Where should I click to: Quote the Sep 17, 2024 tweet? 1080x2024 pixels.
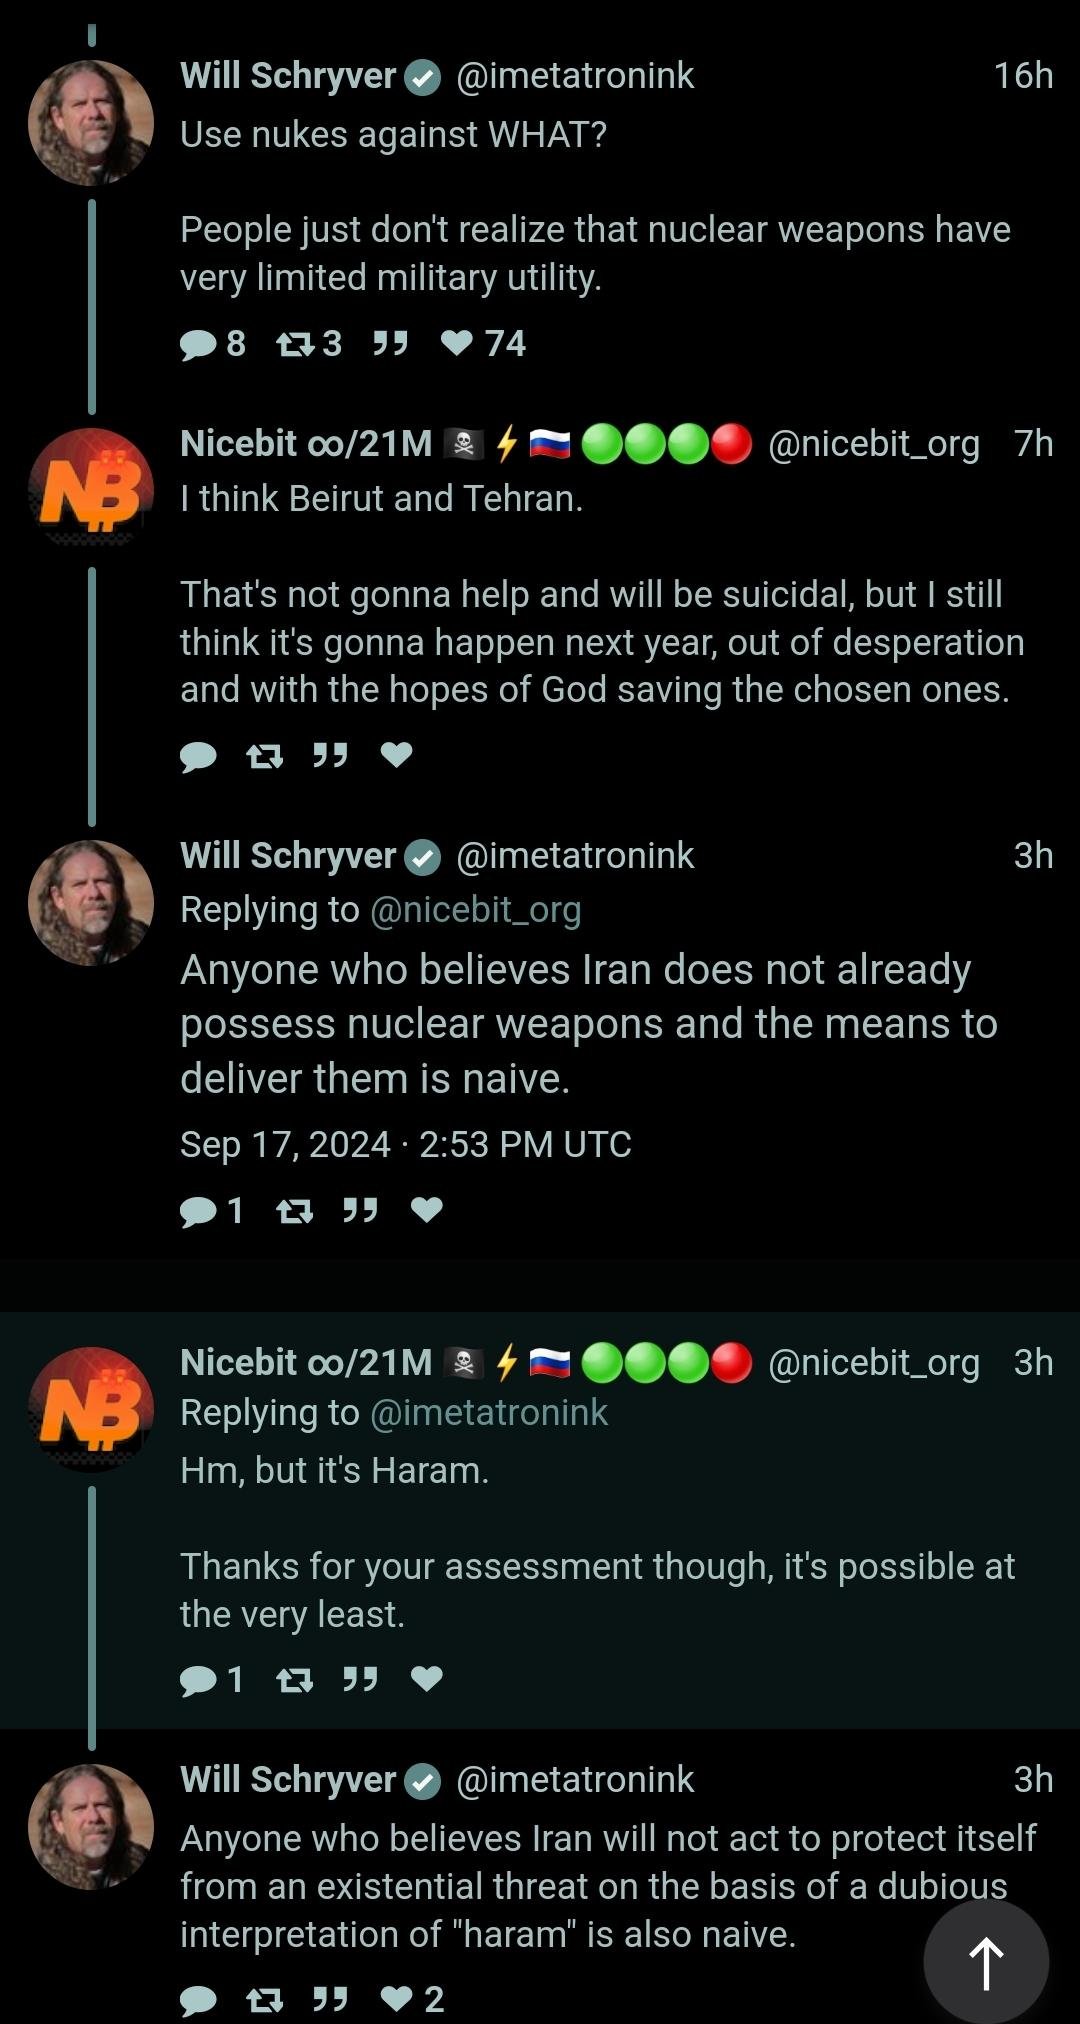[360, 1211]
